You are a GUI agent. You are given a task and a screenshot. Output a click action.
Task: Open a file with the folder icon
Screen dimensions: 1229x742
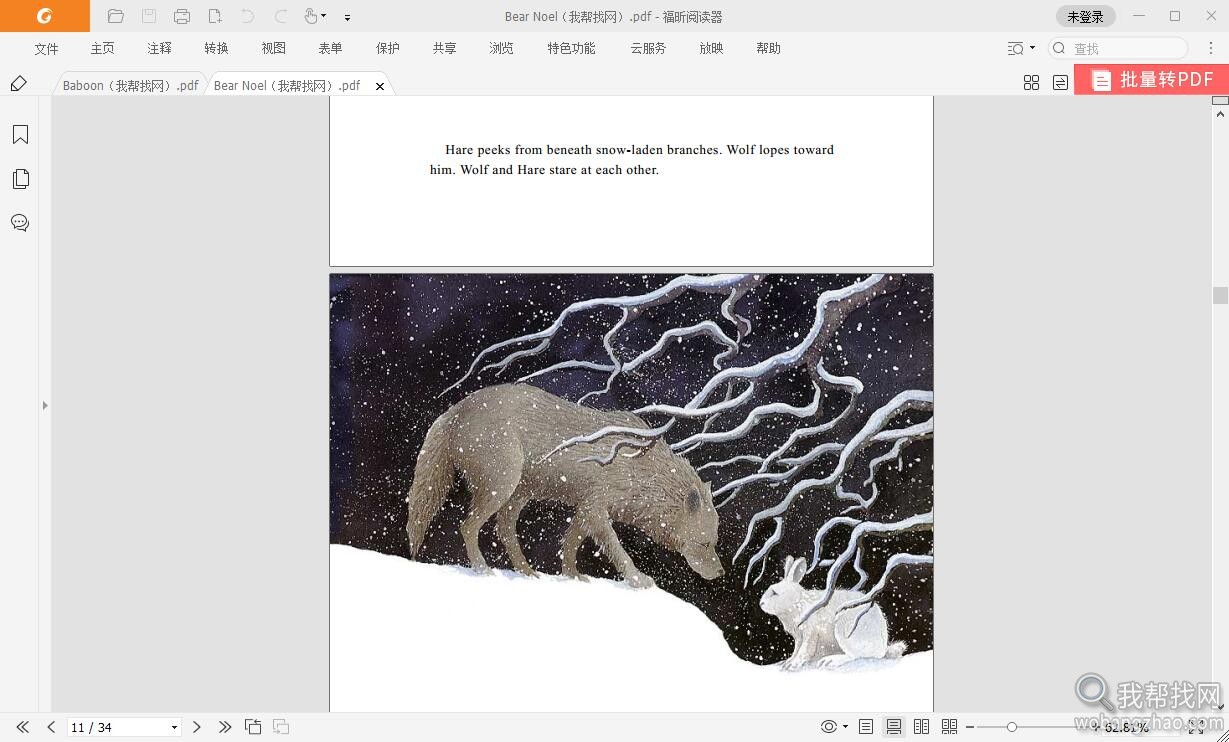coord(116,16)
